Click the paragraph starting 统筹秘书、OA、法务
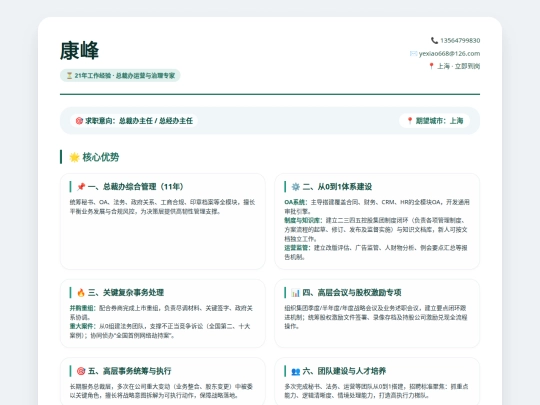The height and width of the screenshot is (405, 540). pyautogui.click(x=163, y=207)
